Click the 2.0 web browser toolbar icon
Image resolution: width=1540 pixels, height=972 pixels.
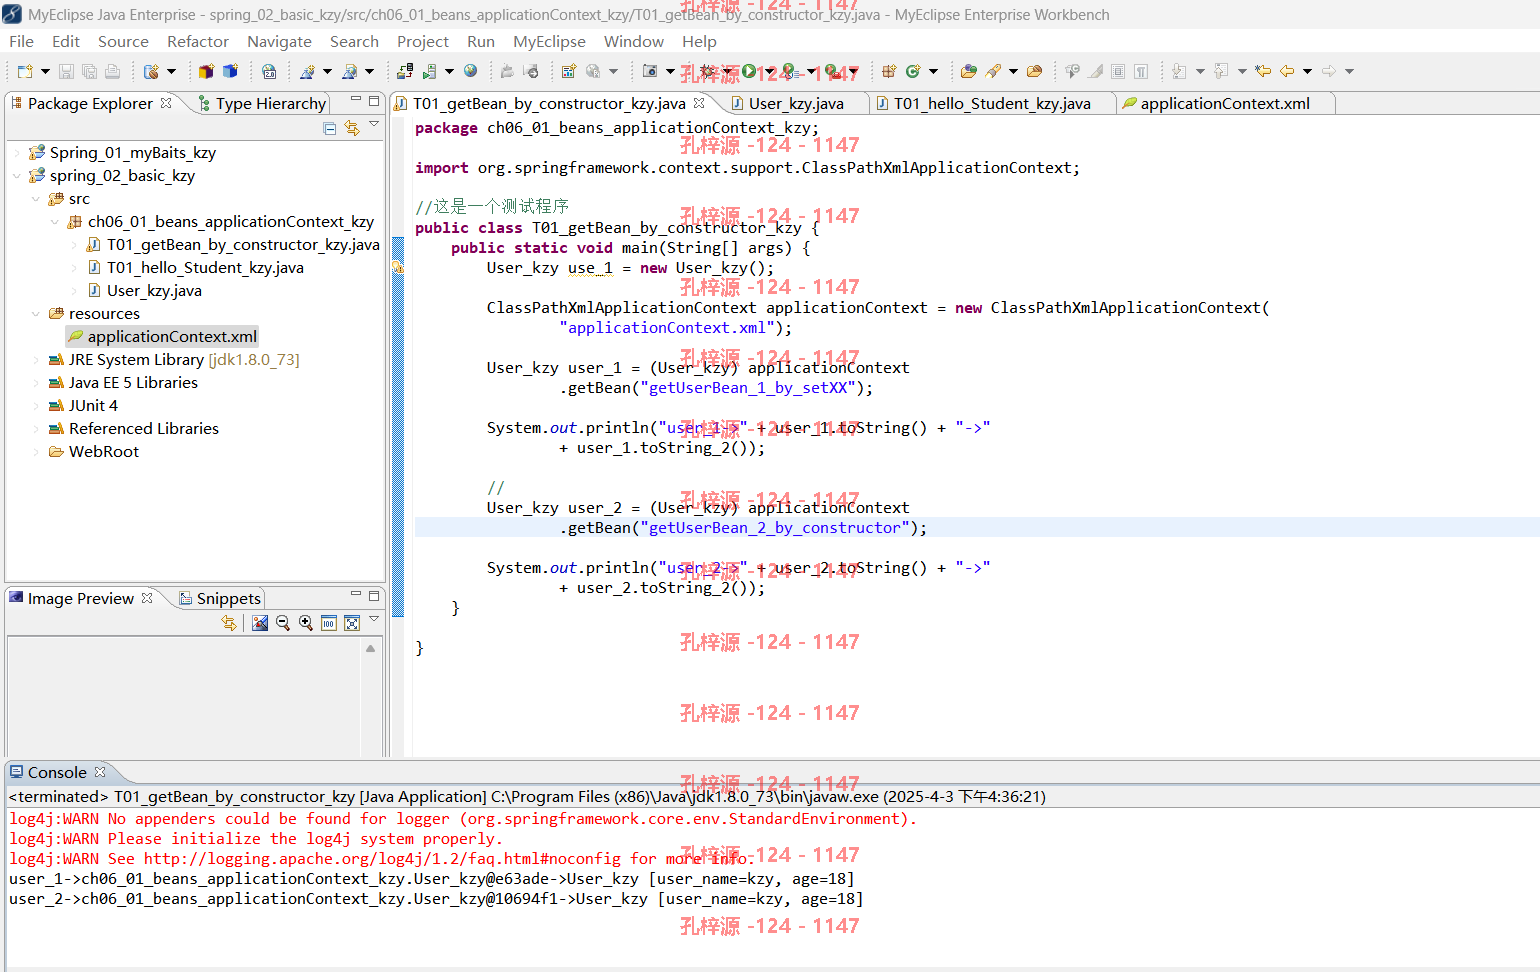click(x=269, y=71)
